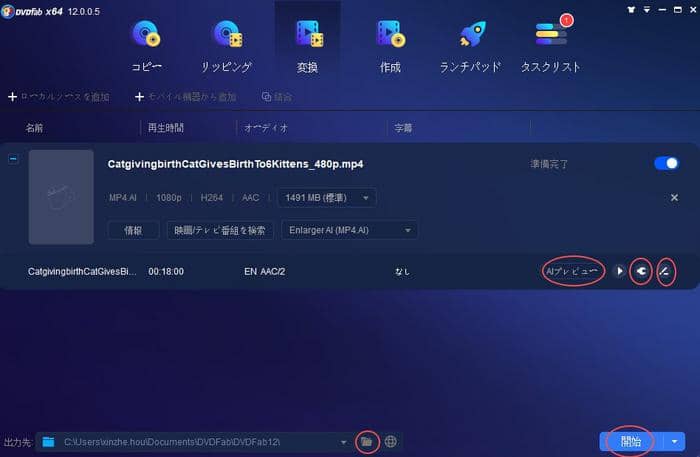Viewport: 700px width, 457px height.
Task: Open the ランチパッド launchpad
Action: point(470,46)
